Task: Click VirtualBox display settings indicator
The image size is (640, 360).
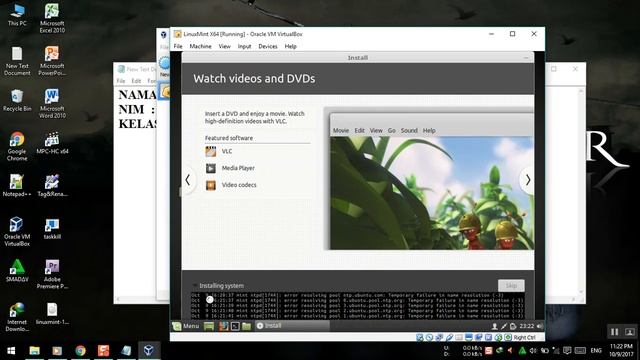Action: (469, 338)
